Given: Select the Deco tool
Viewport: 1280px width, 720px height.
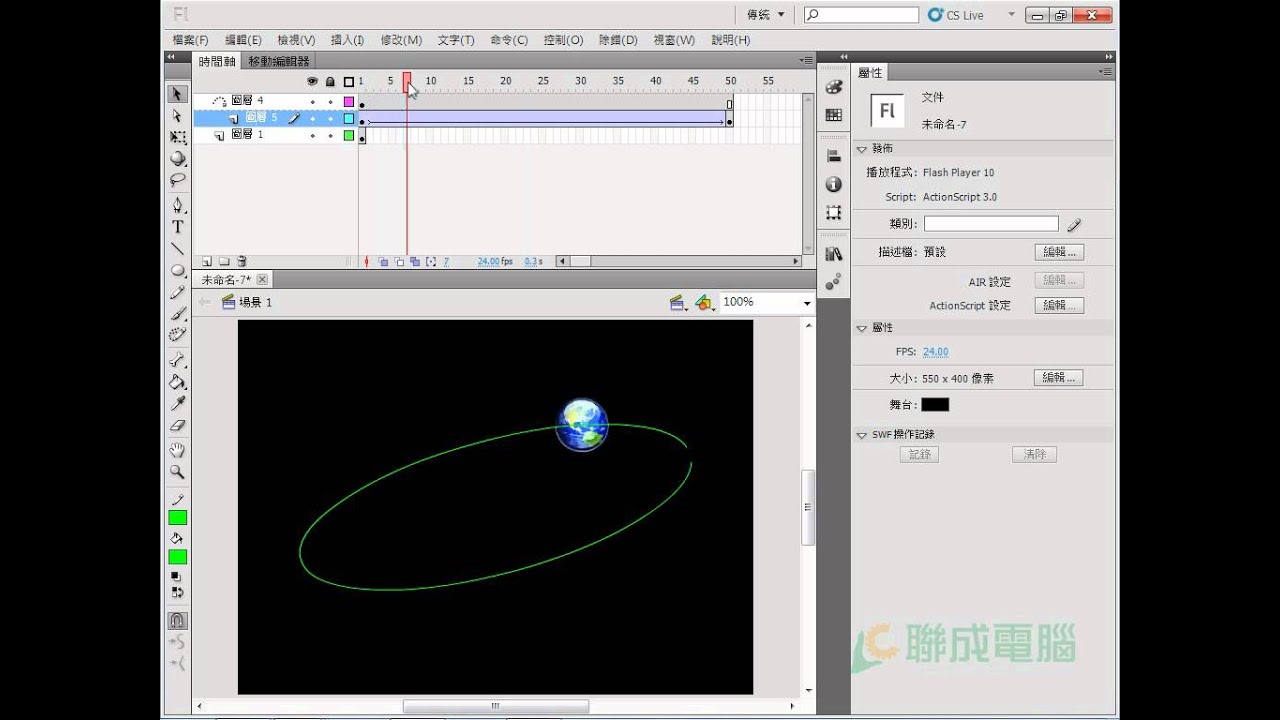Looking at the screenshot, I should click(177, 334).
